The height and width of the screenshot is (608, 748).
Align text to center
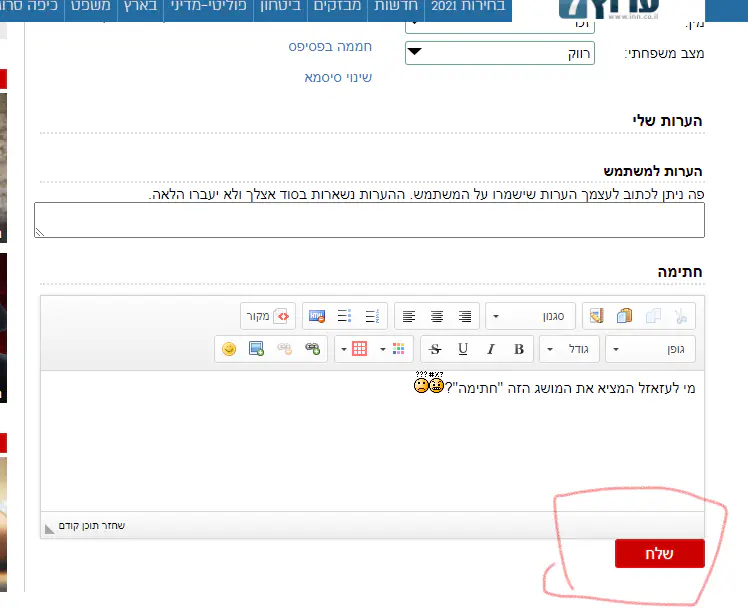[437, 317]
